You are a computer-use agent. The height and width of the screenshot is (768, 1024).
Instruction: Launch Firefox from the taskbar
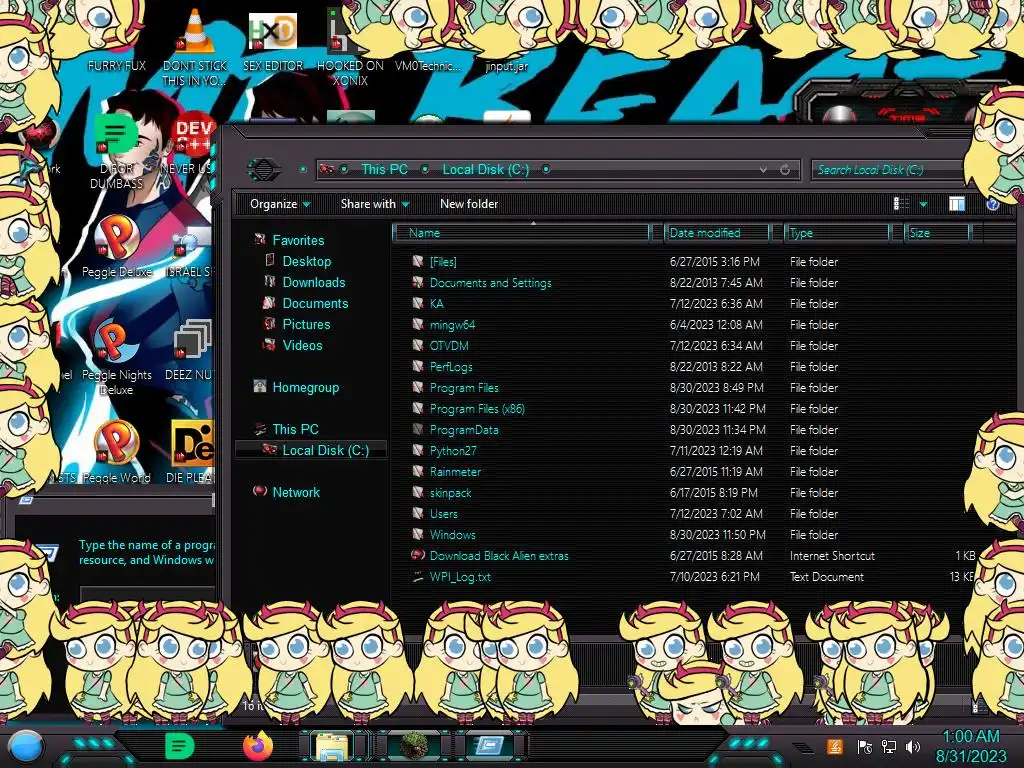coord(257,746)
